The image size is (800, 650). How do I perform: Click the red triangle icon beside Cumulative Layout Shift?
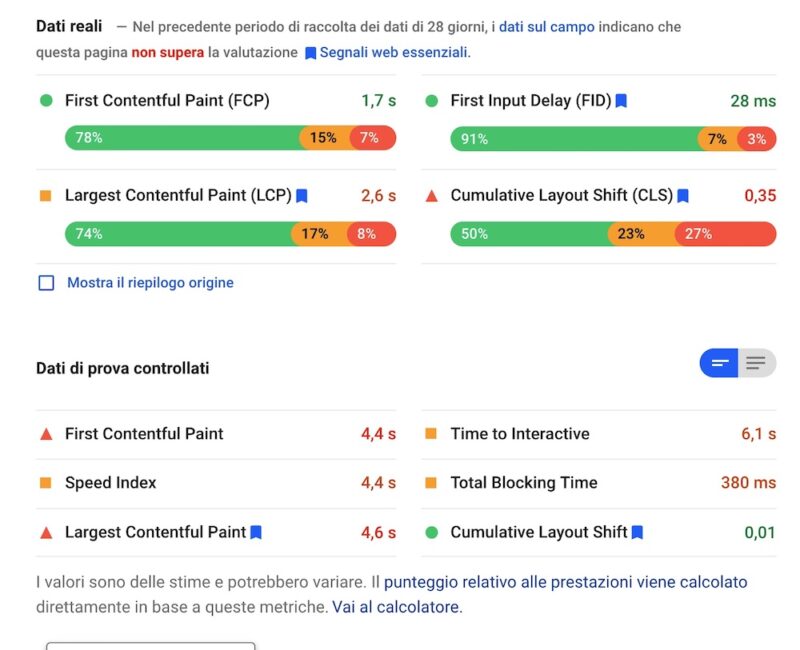pyautogui.click(x=430, y=196)
